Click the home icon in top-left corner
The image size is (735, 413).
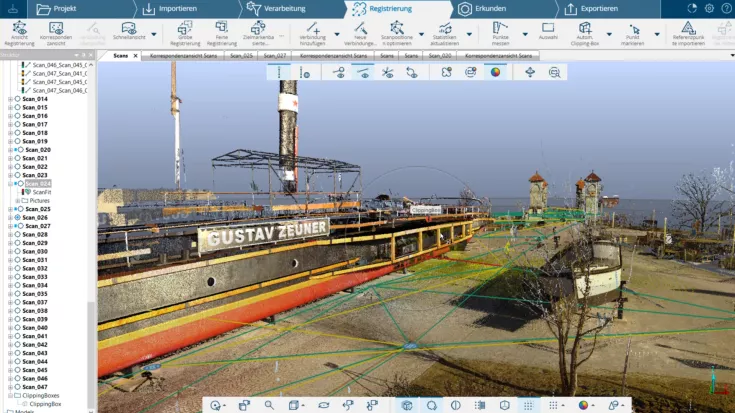13,8
